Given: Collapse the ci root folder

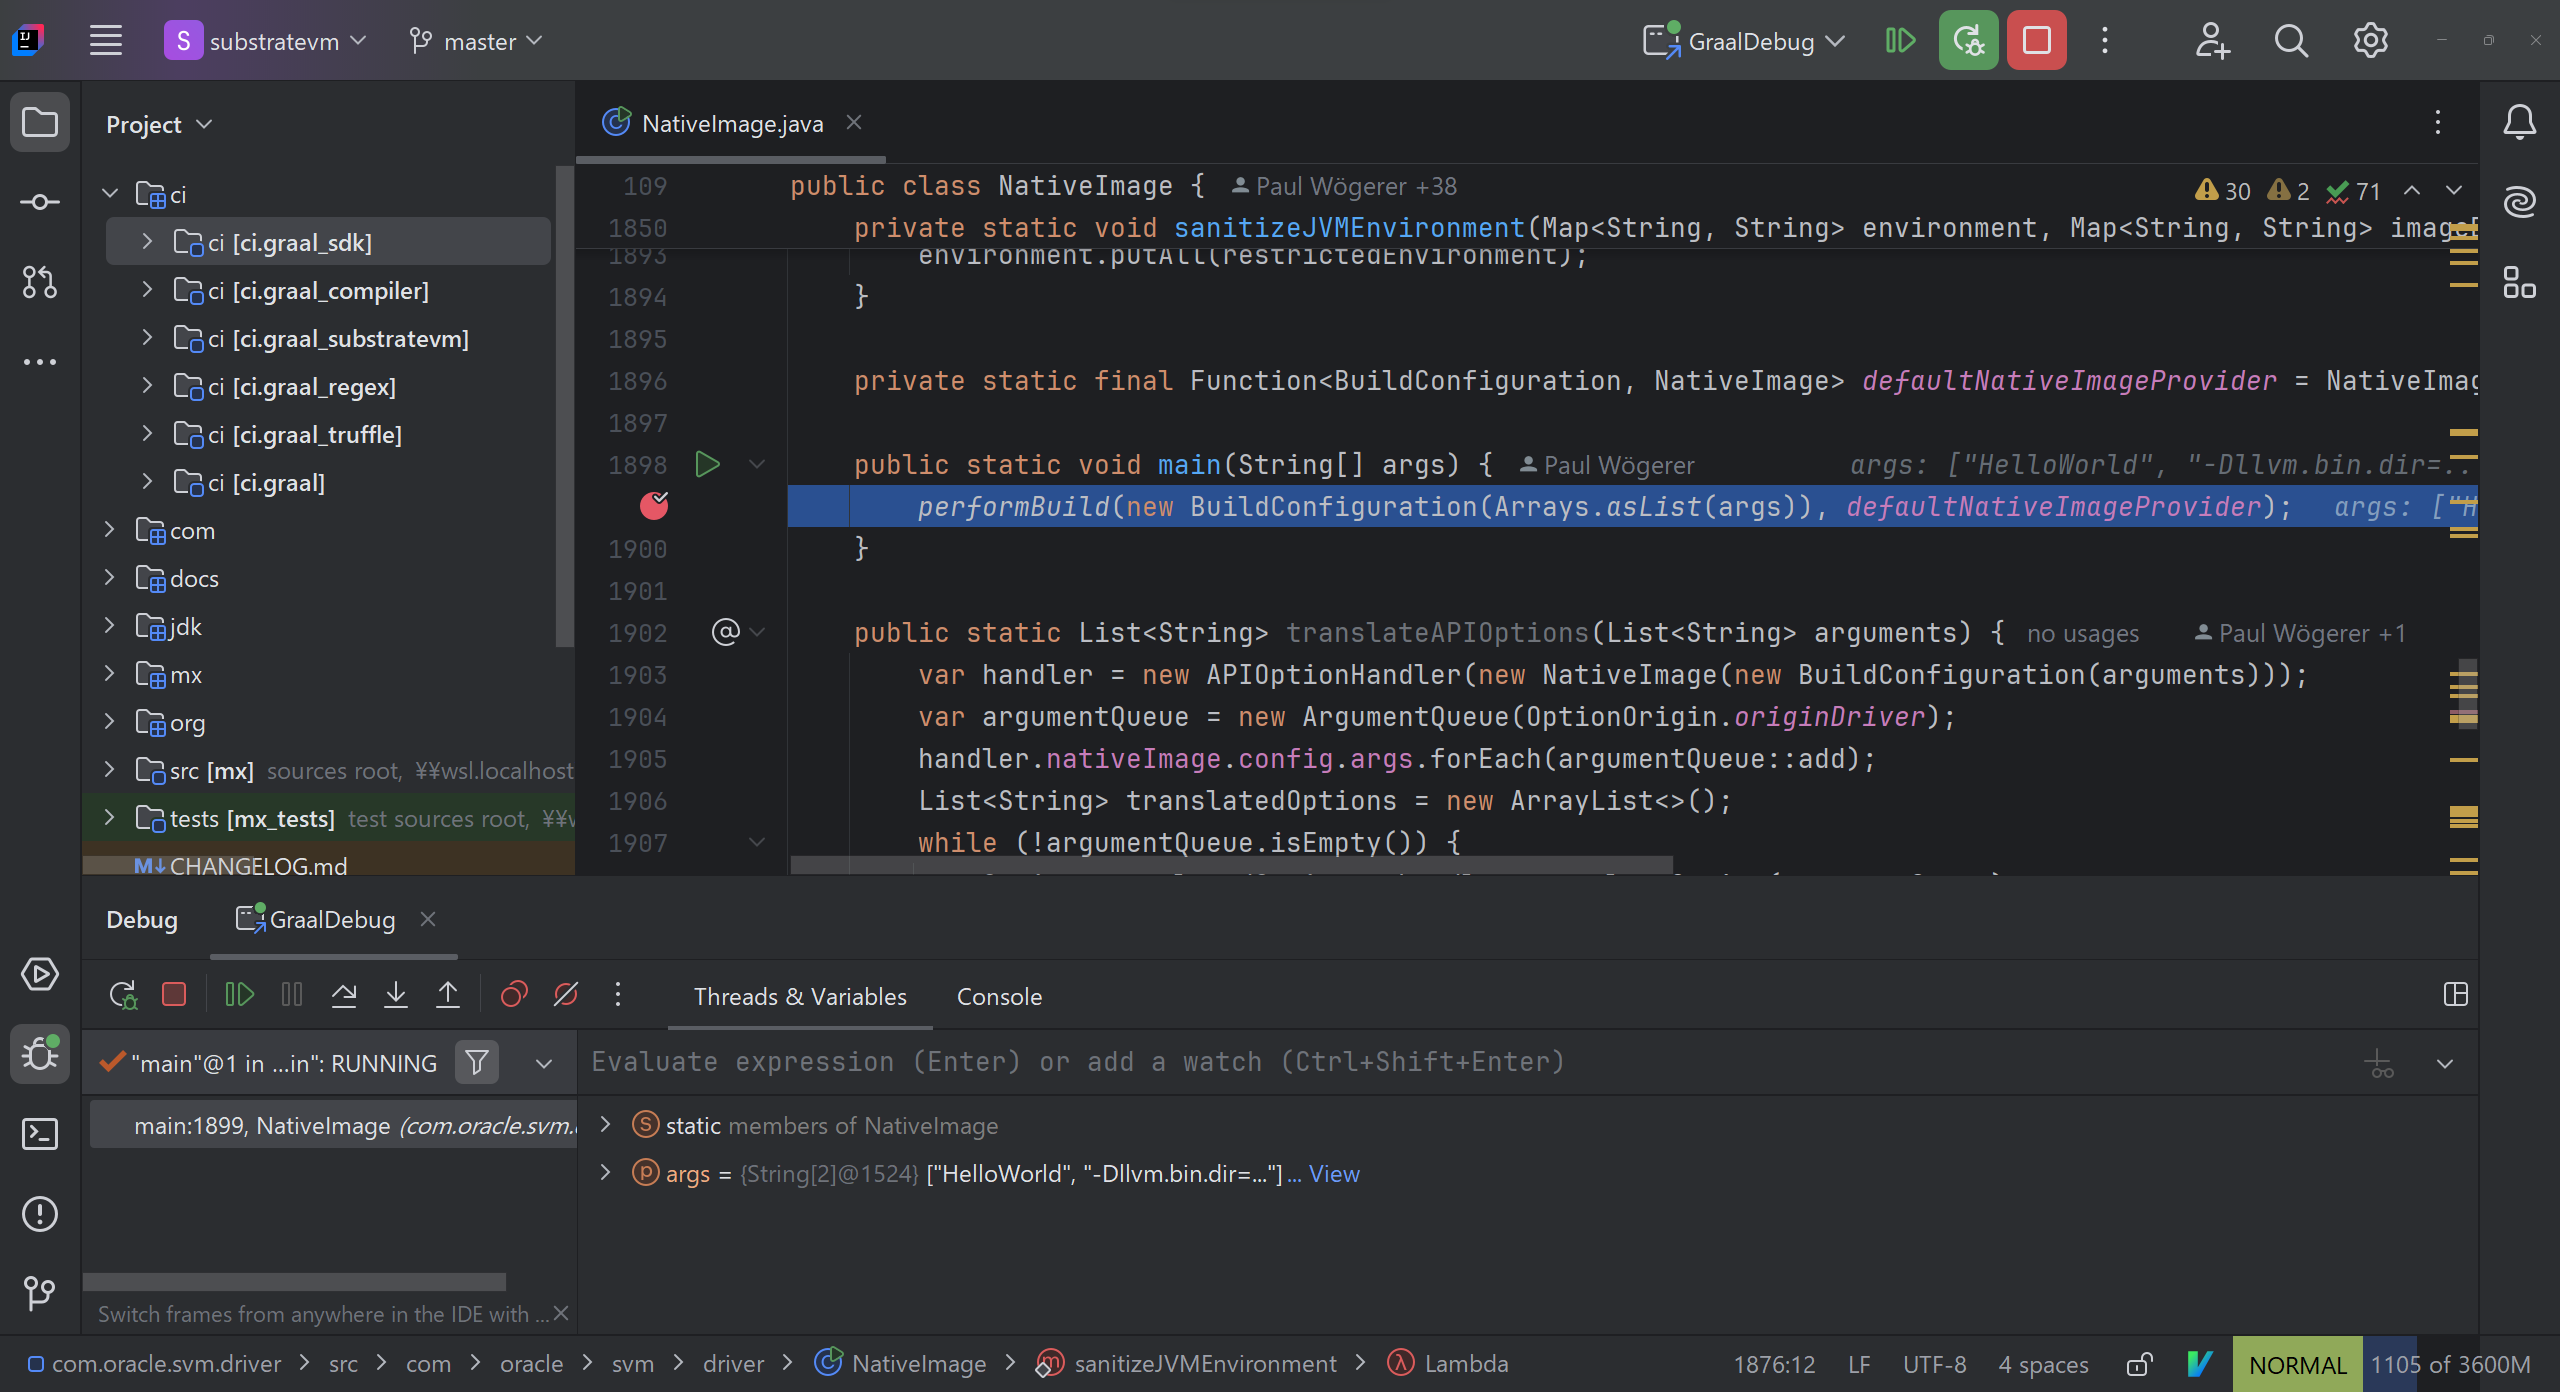Looking at the screenshot, I should pyautogui.click(x=110, y=194).
